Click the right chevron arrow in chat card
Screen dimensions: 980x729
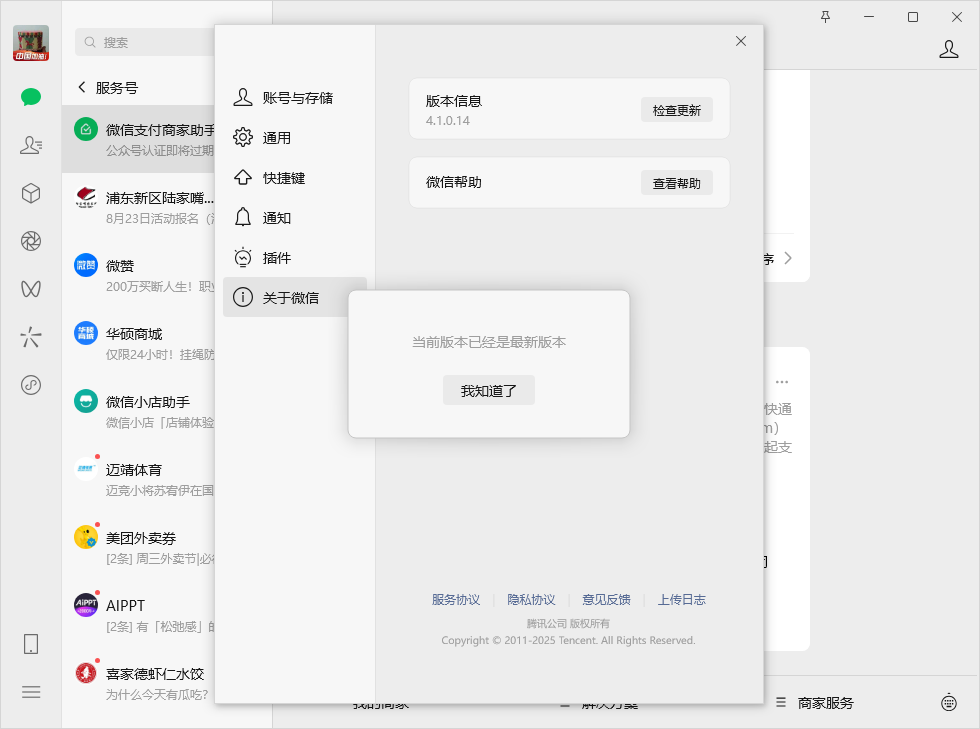pyautogui.click(x=788, y=258)
